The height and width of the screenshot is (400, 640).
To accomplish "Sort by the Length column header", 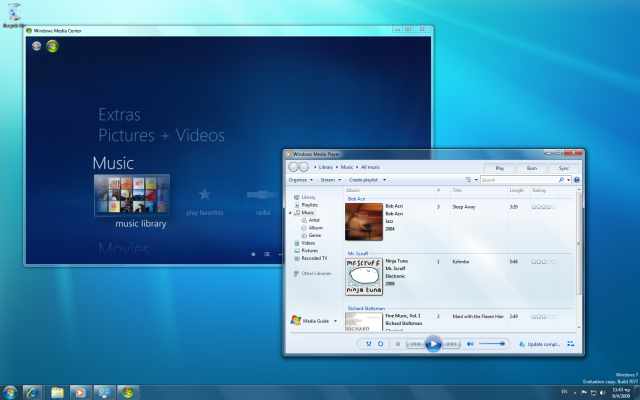I will [x=516, y=191].
